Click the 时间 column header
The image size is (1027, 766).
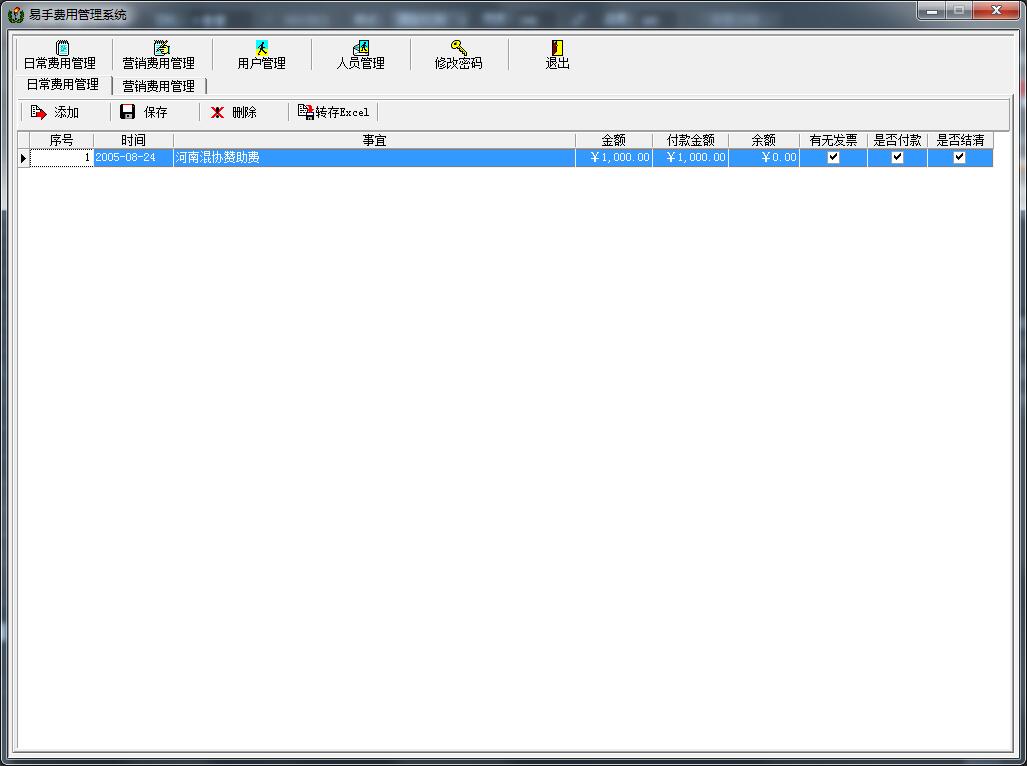coord(133,140)
